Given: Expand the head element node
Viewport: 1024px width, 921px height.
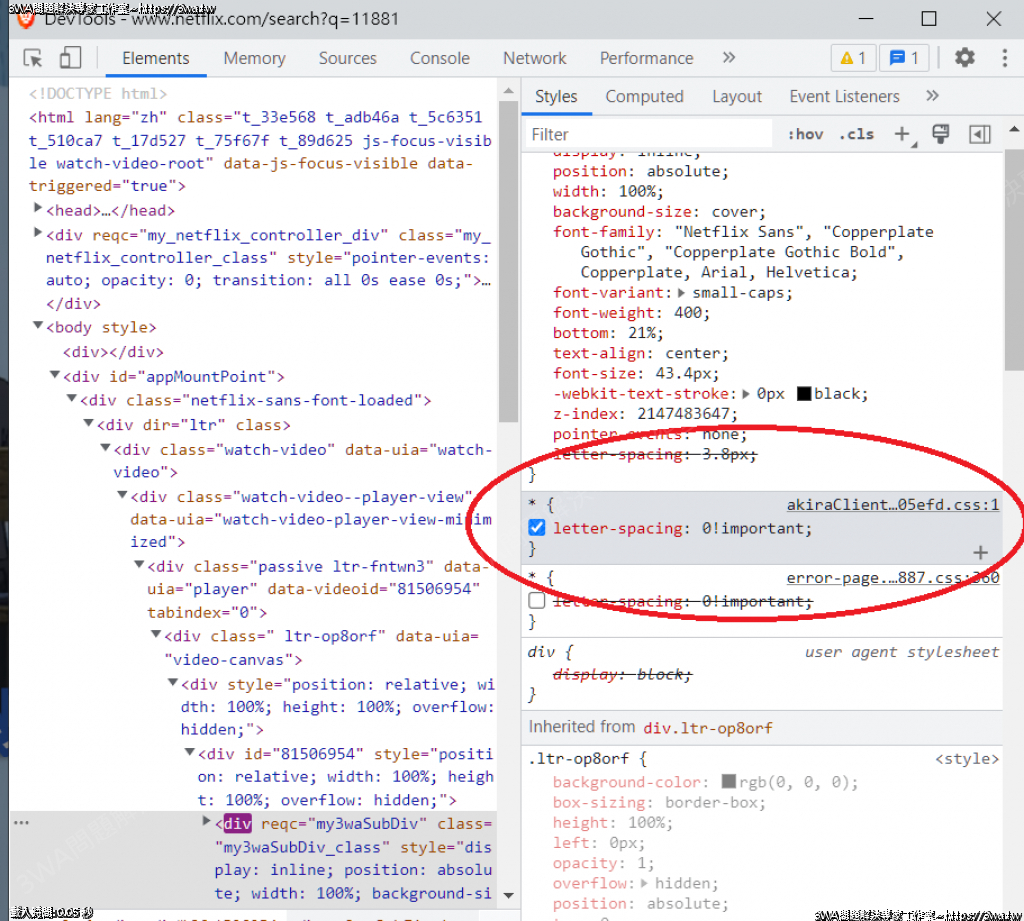Looking at the screenshot, I should [x=38, y=210].
